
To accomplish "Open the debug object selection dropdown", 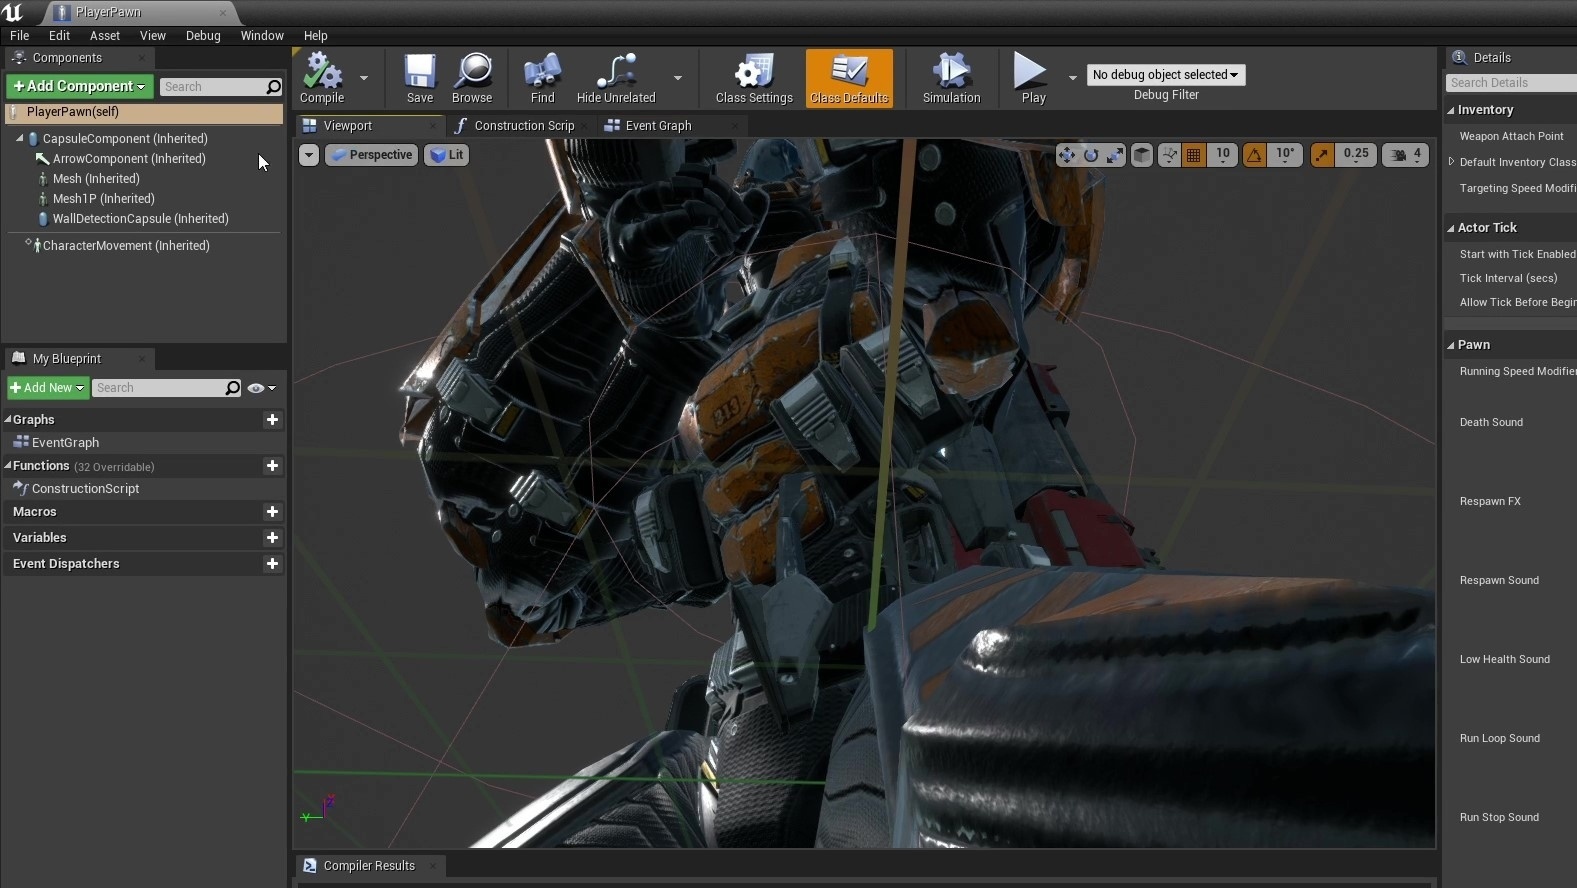I will (1165, 75).
